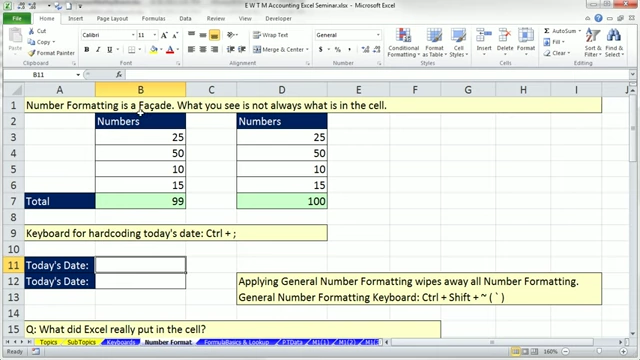
Task: Toggle Top Align button
Action: [191, 35]
